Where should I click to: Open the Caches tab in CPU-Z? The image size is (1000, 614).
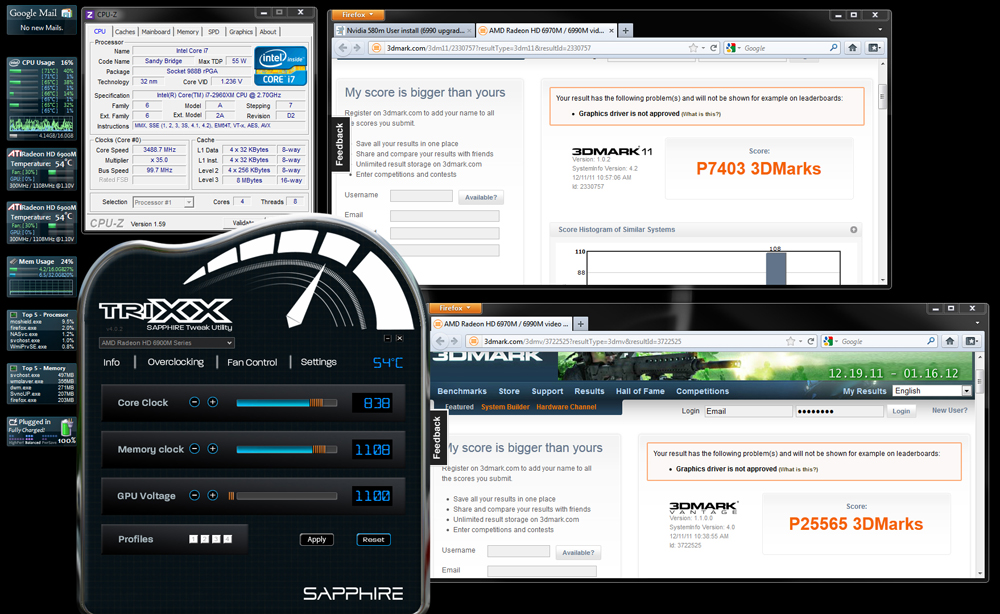(x=125, y=31)
